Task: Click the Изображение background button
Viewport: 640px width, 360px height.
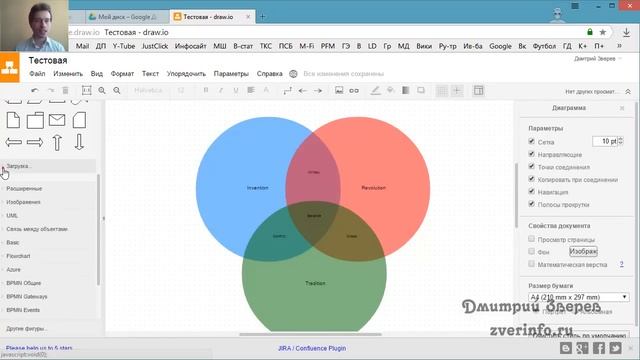Action: pos(583,251)
